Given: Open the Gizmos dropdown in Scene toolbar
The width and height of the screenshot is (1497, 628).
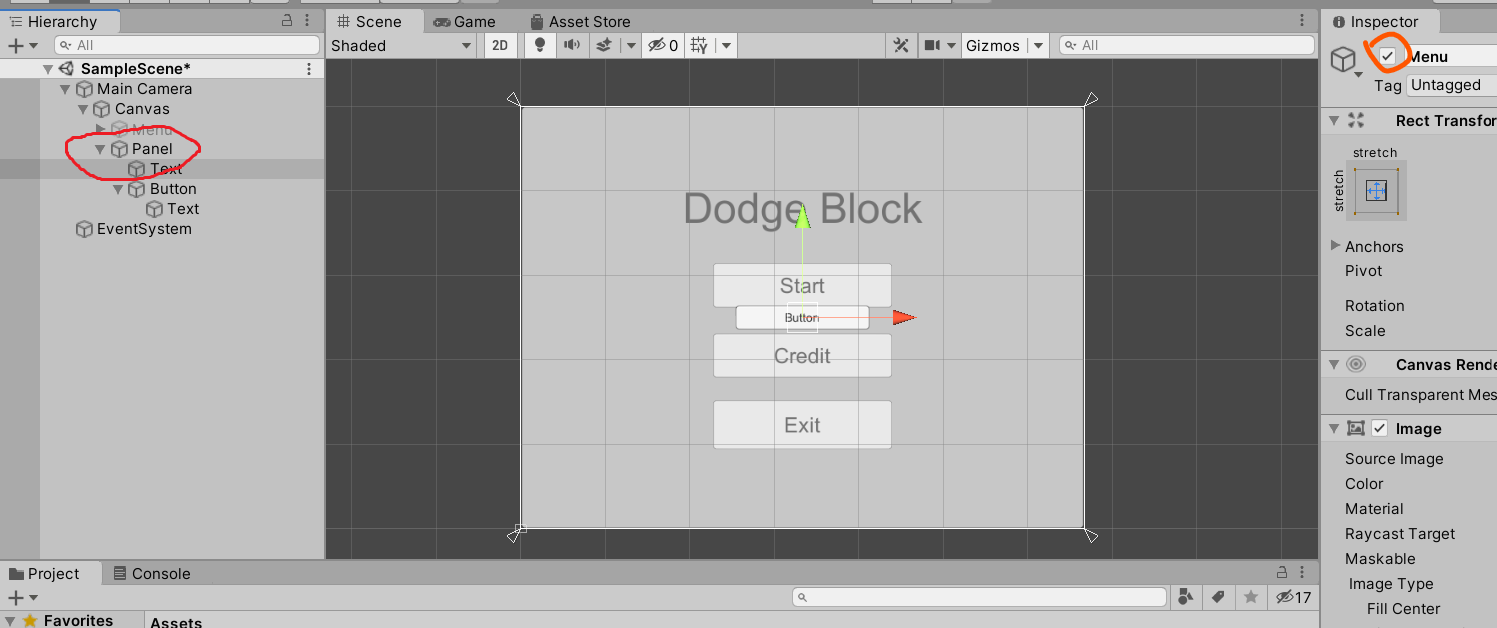Looking at the screenshot, I should click(x=1037, y=45).
